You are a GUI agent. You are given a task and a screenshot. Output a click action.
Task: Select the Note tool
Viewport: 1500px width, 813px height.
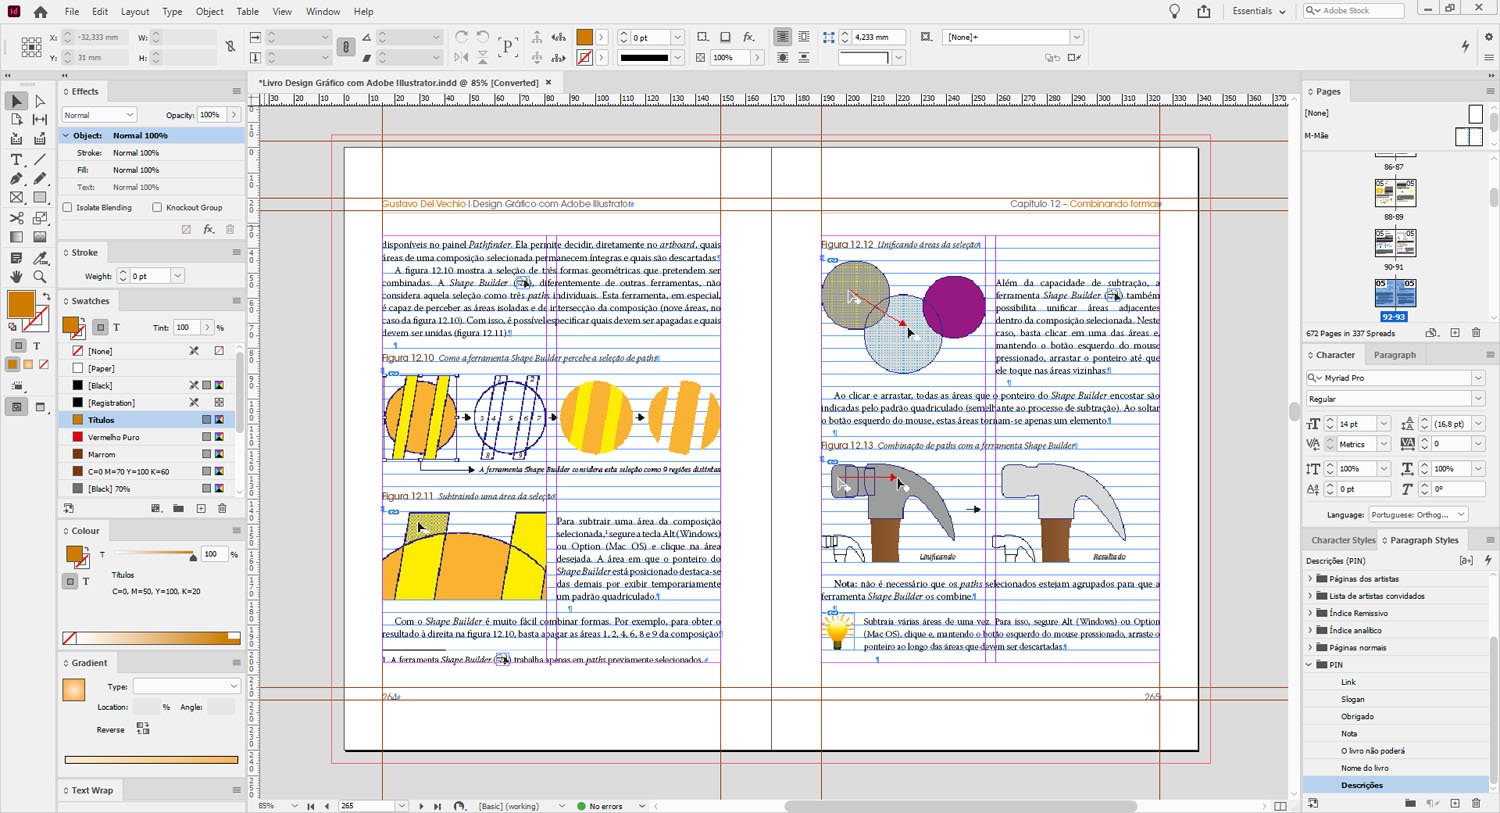16,258
